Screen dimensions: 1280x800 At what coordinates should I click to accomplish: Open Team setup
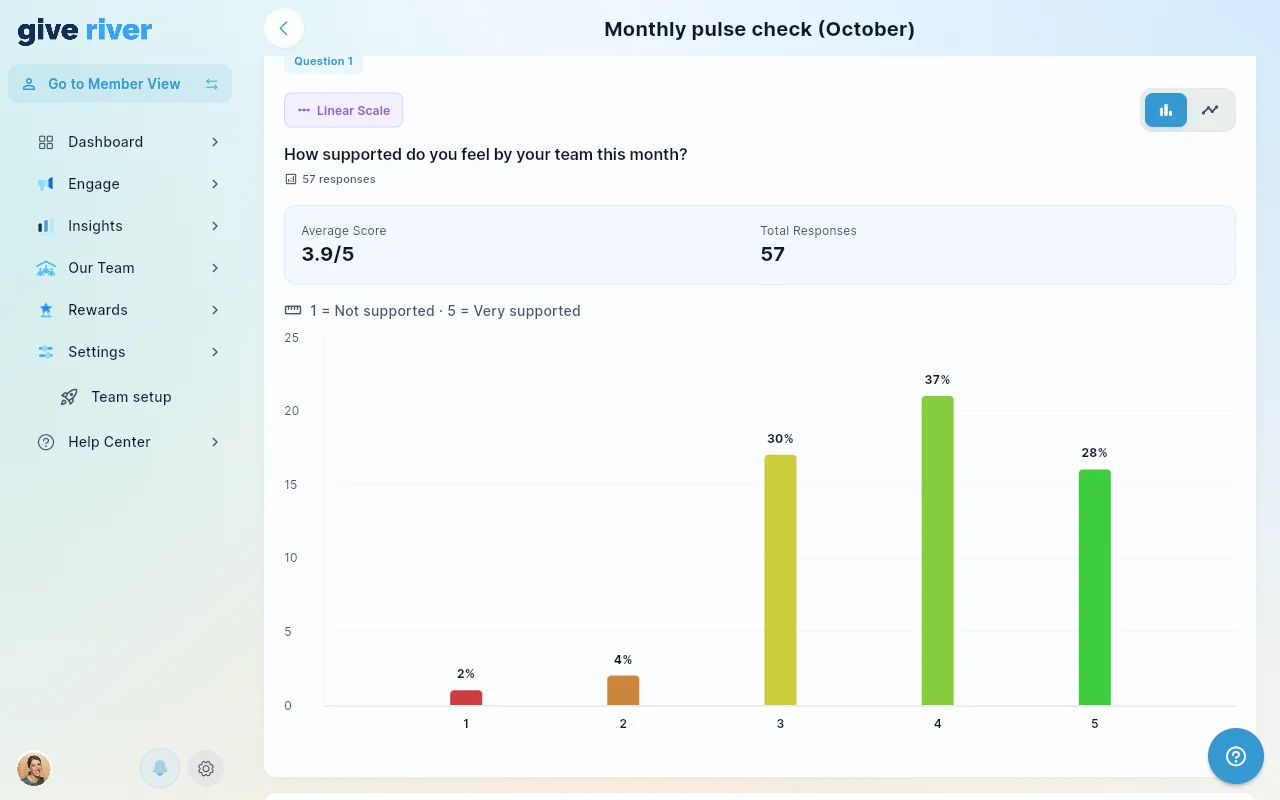tap(131, 397)
